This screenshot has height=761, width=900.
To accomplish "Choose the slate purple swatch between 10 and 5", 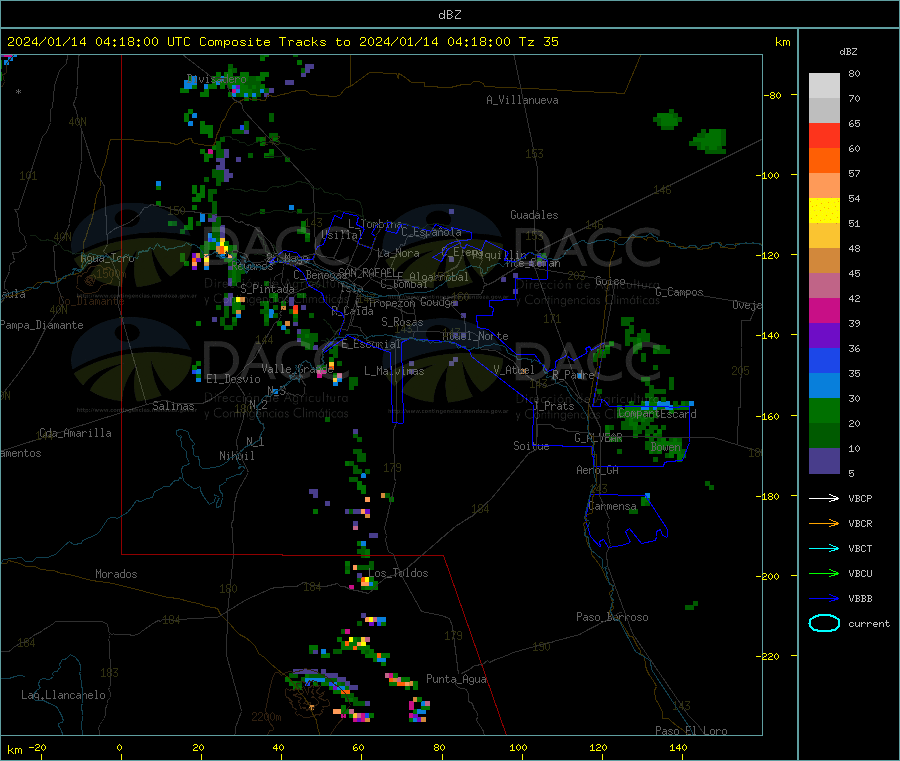I will (x=824, y=461).
